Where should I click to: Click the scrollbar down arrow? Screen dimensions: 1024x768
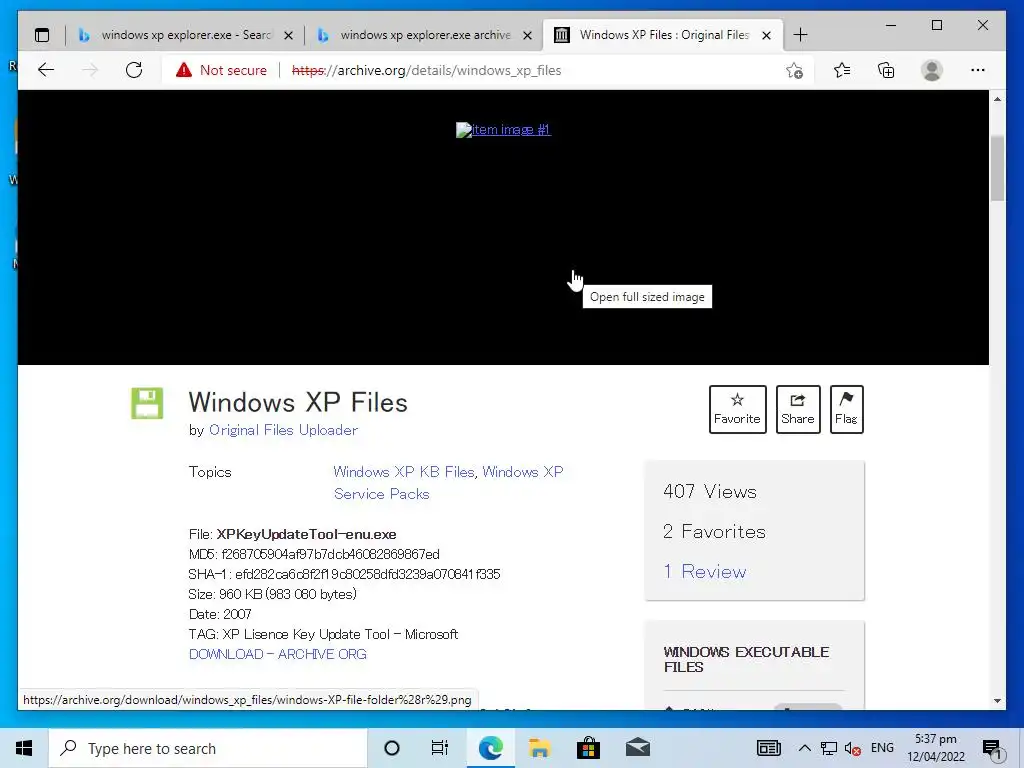pos(997,701)
